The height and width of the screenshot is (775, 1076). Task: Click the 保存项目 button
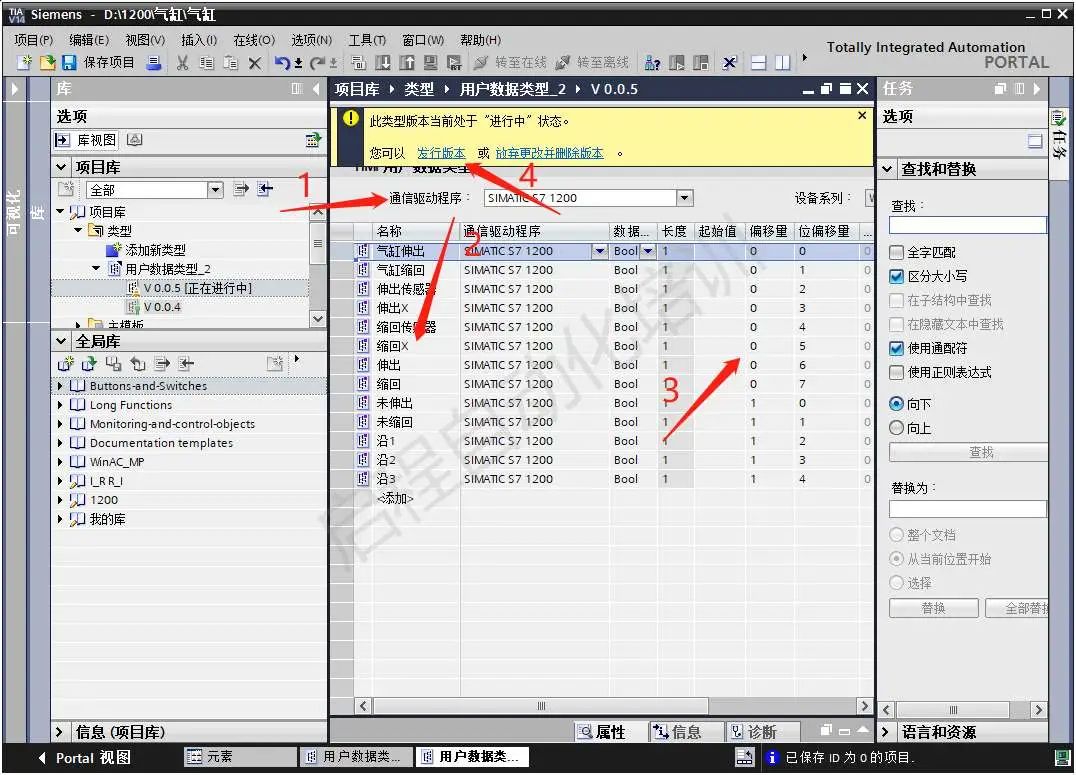(98, 62)
